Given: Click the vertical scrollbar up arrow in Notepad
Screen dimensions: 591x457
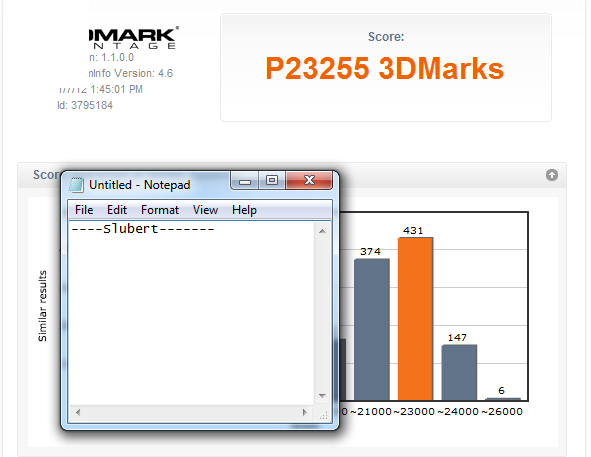Looking at the screenshot, I should point(322,231).
